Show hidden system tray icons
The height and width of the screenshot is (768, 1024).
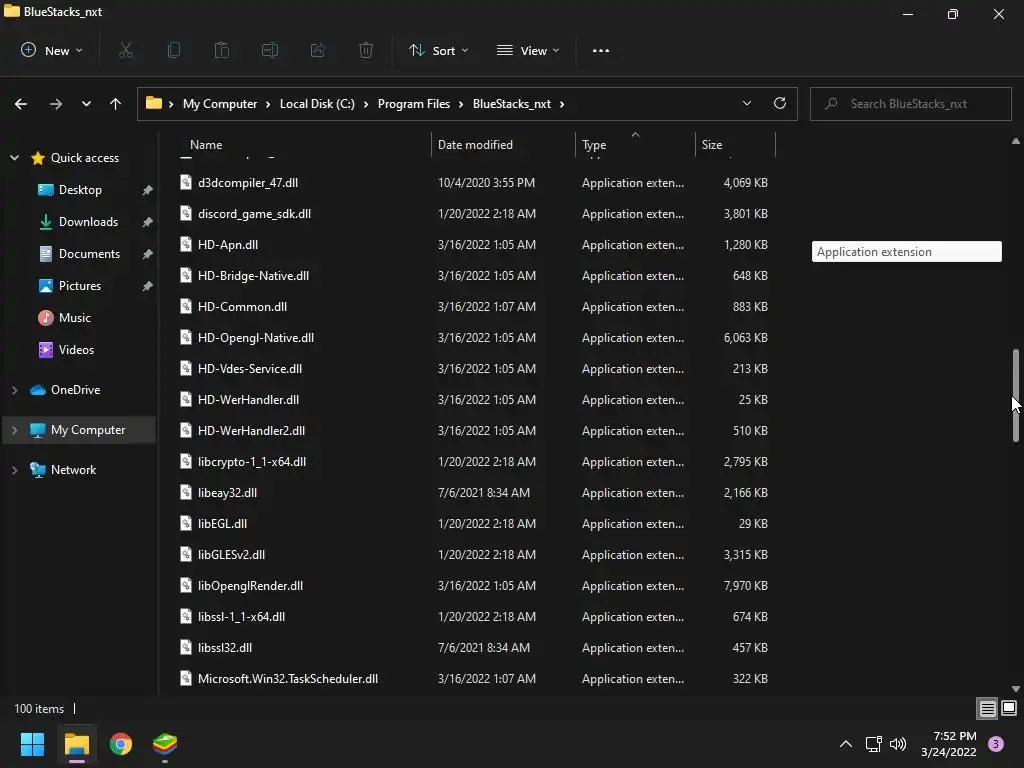pyautogui.click(x=846, y=744)
